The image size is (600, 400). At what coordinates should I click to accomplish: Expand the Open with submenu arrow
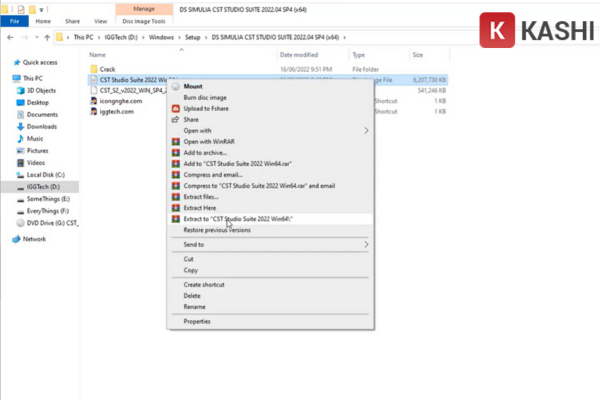(366, 131)
